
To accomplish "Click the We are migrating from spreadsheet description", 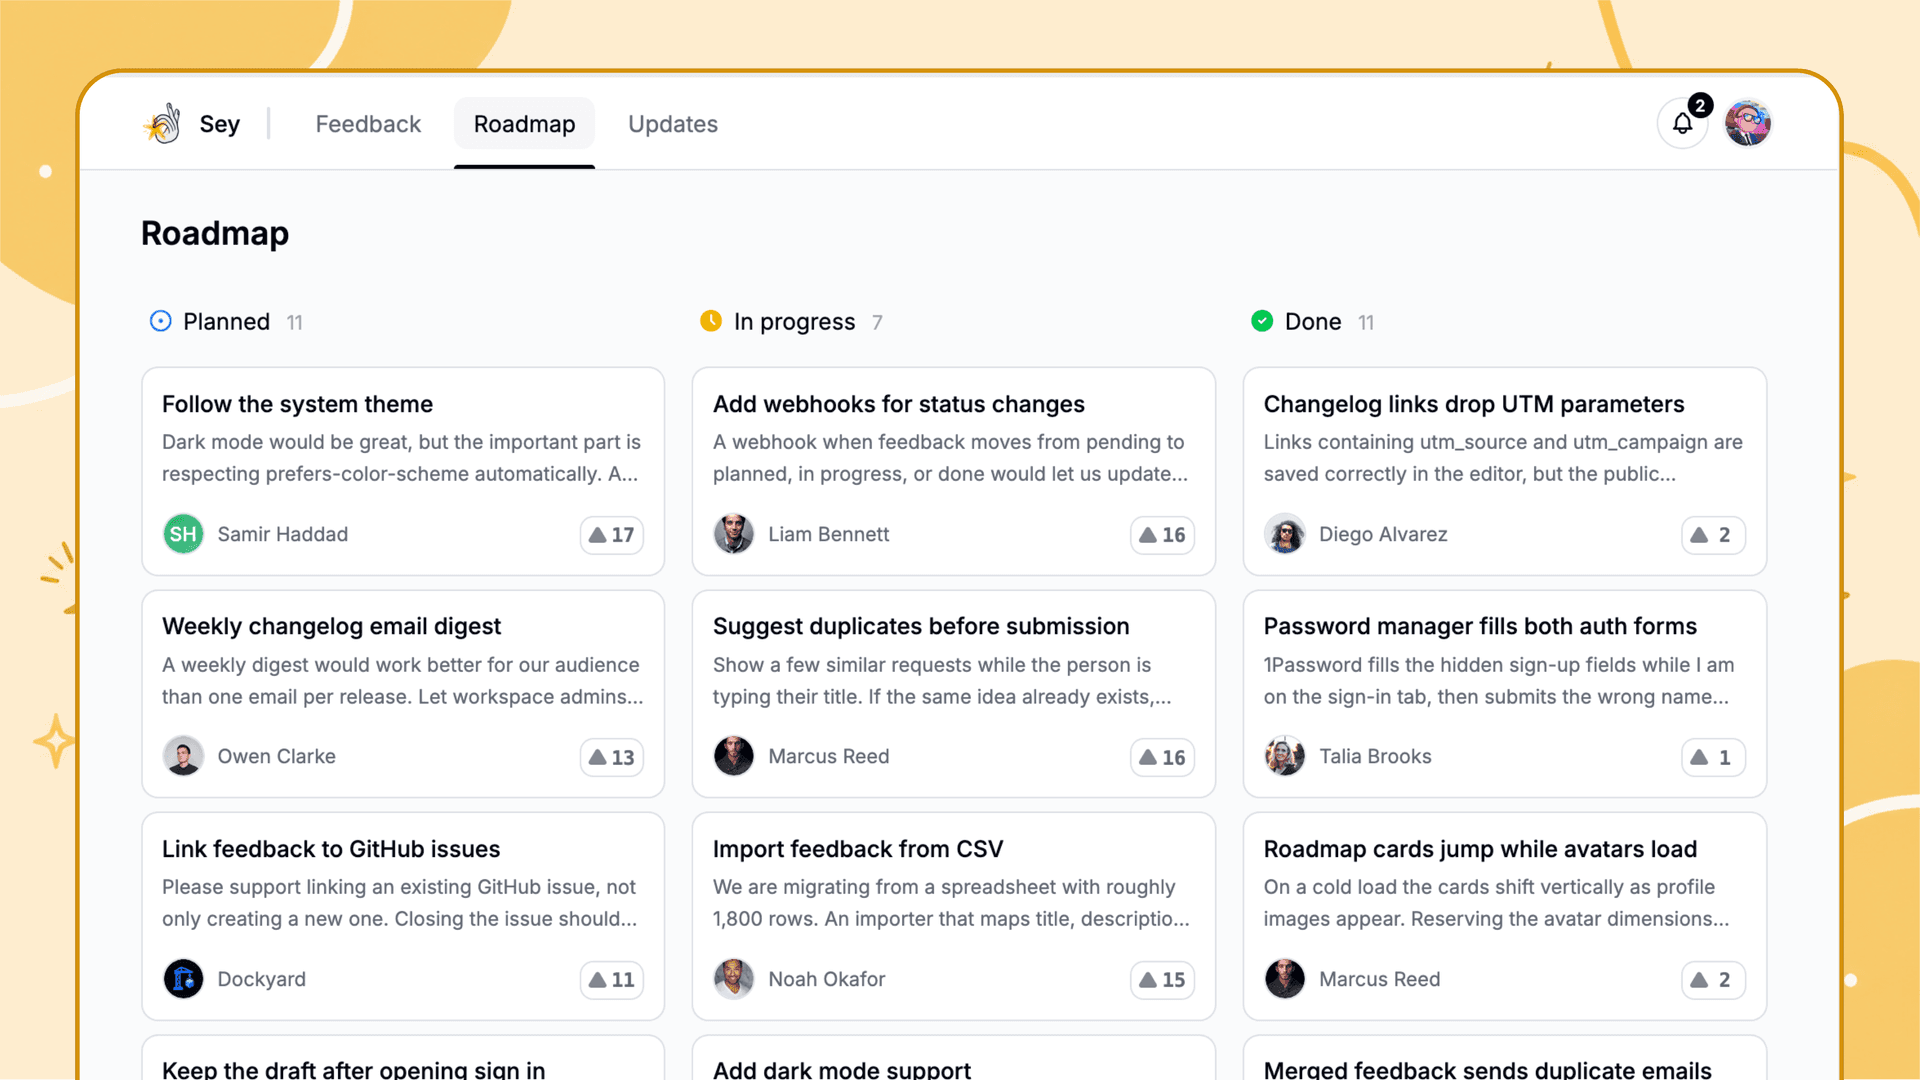I will point(951,903).
